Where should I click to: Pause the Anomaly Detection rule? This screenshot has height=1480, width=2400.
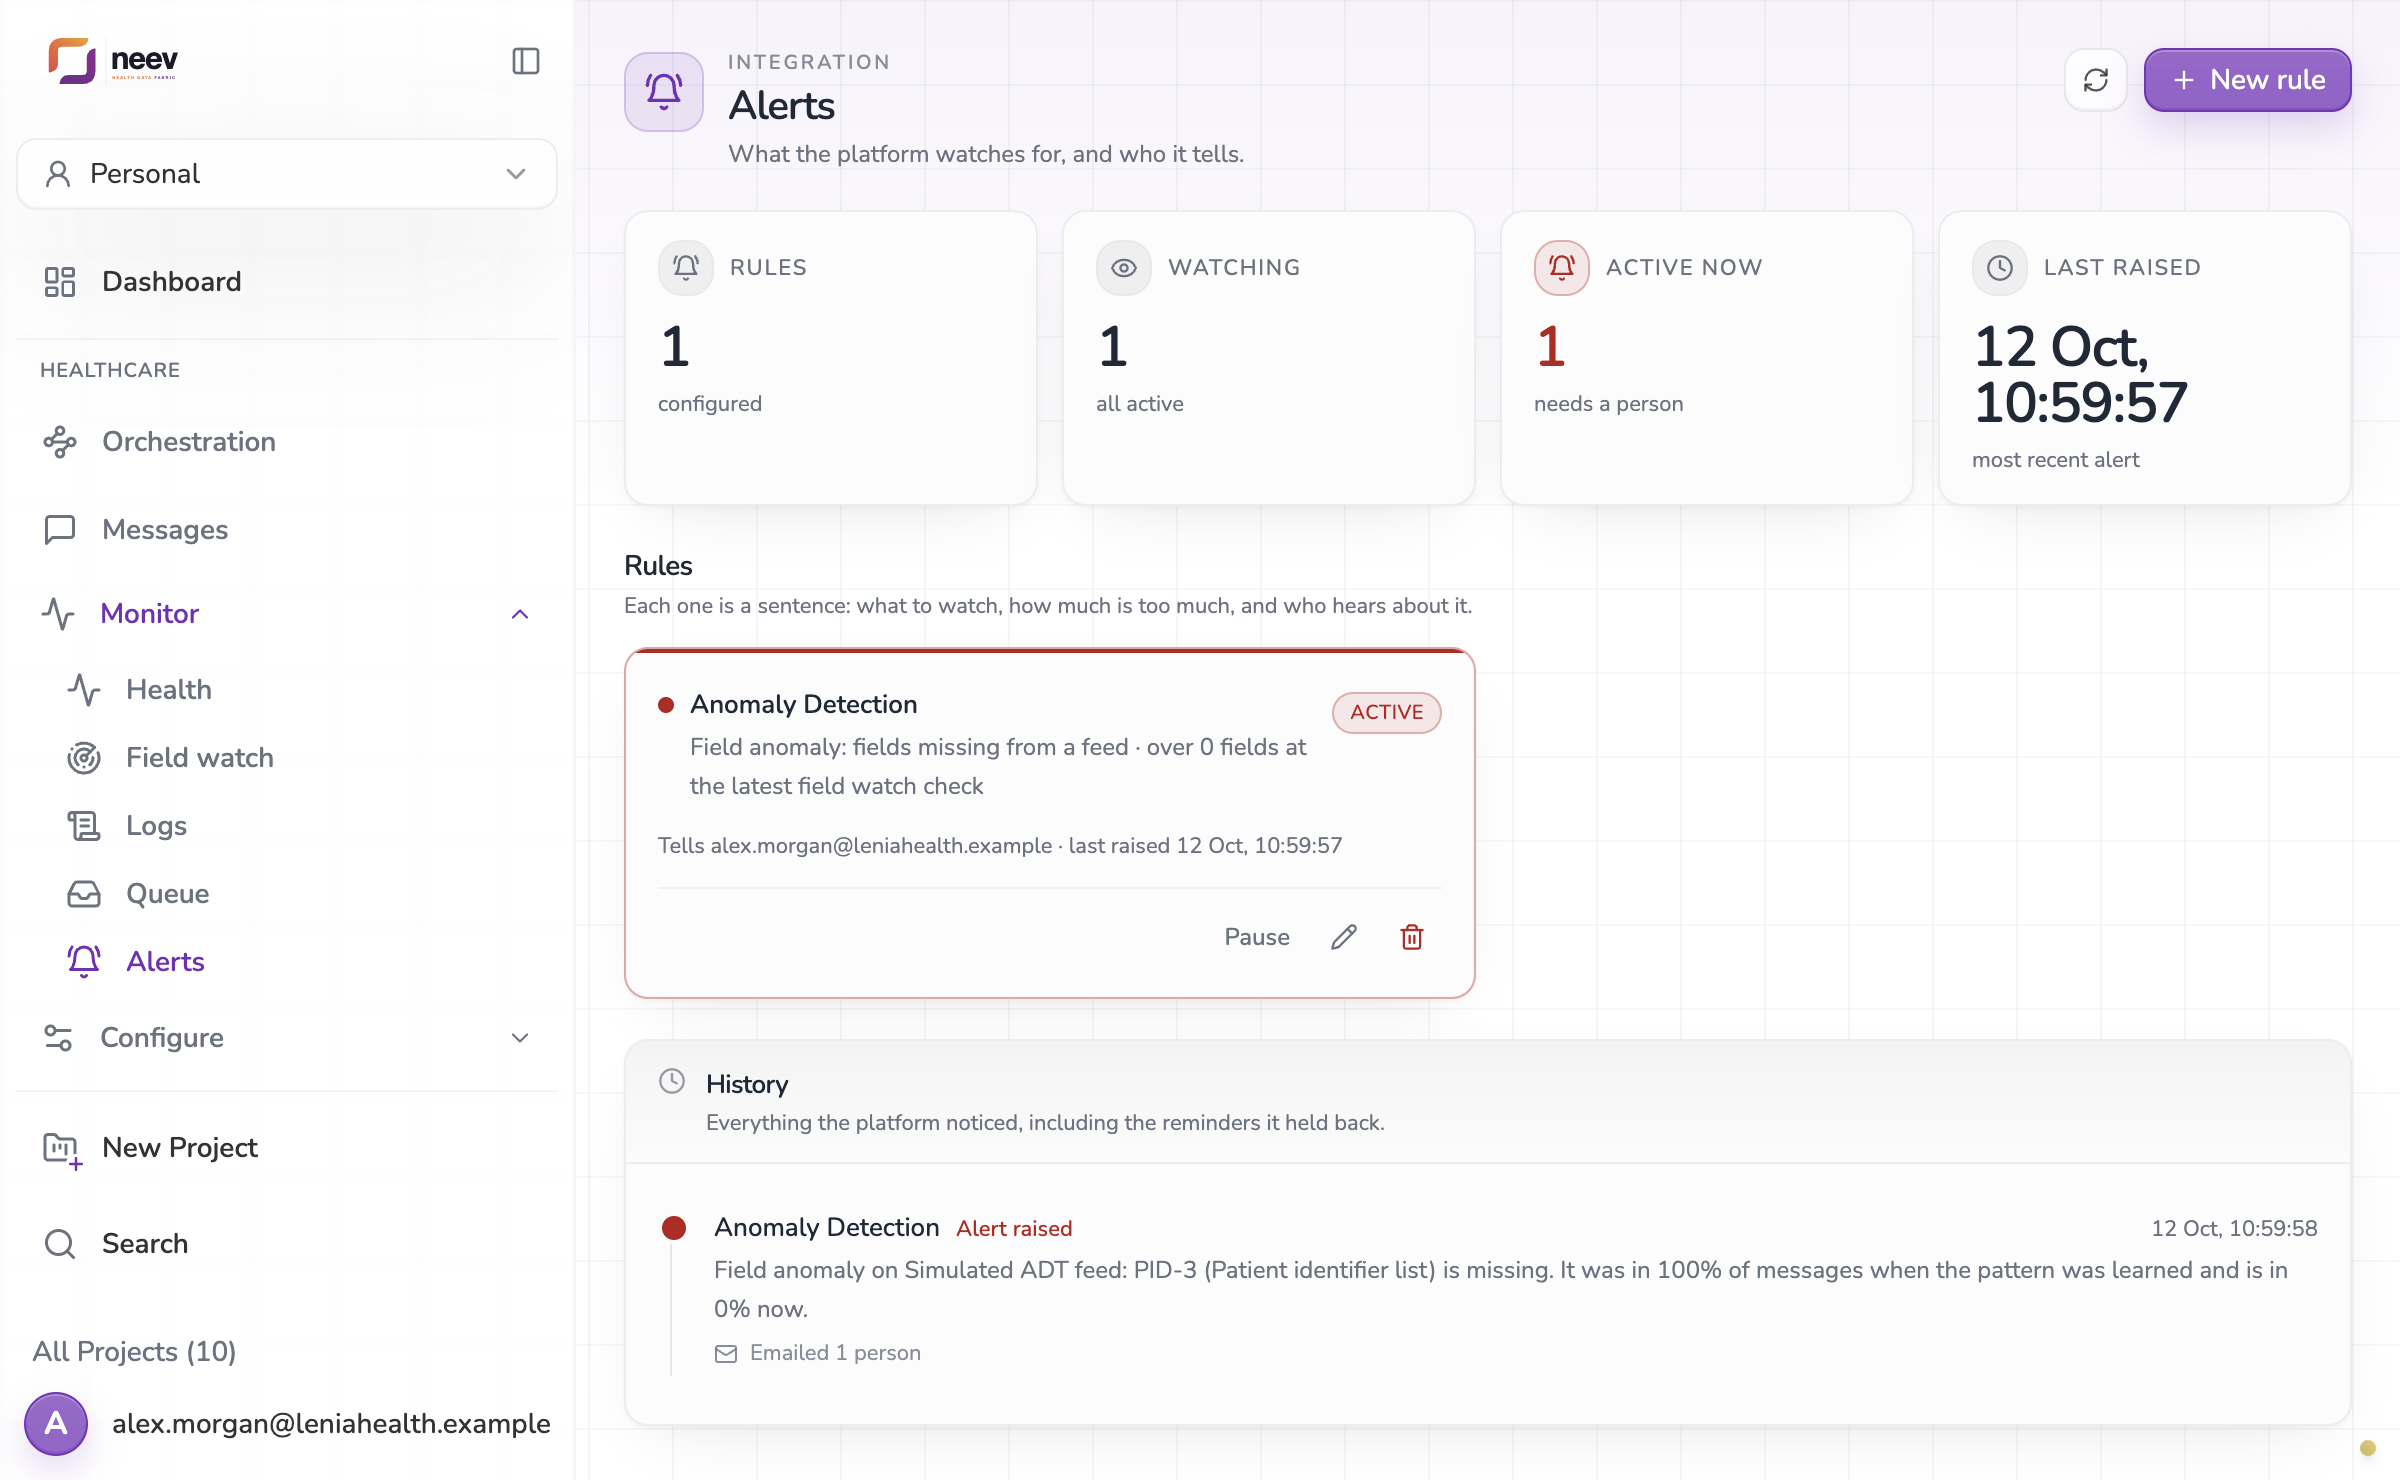click(1257, 938)
